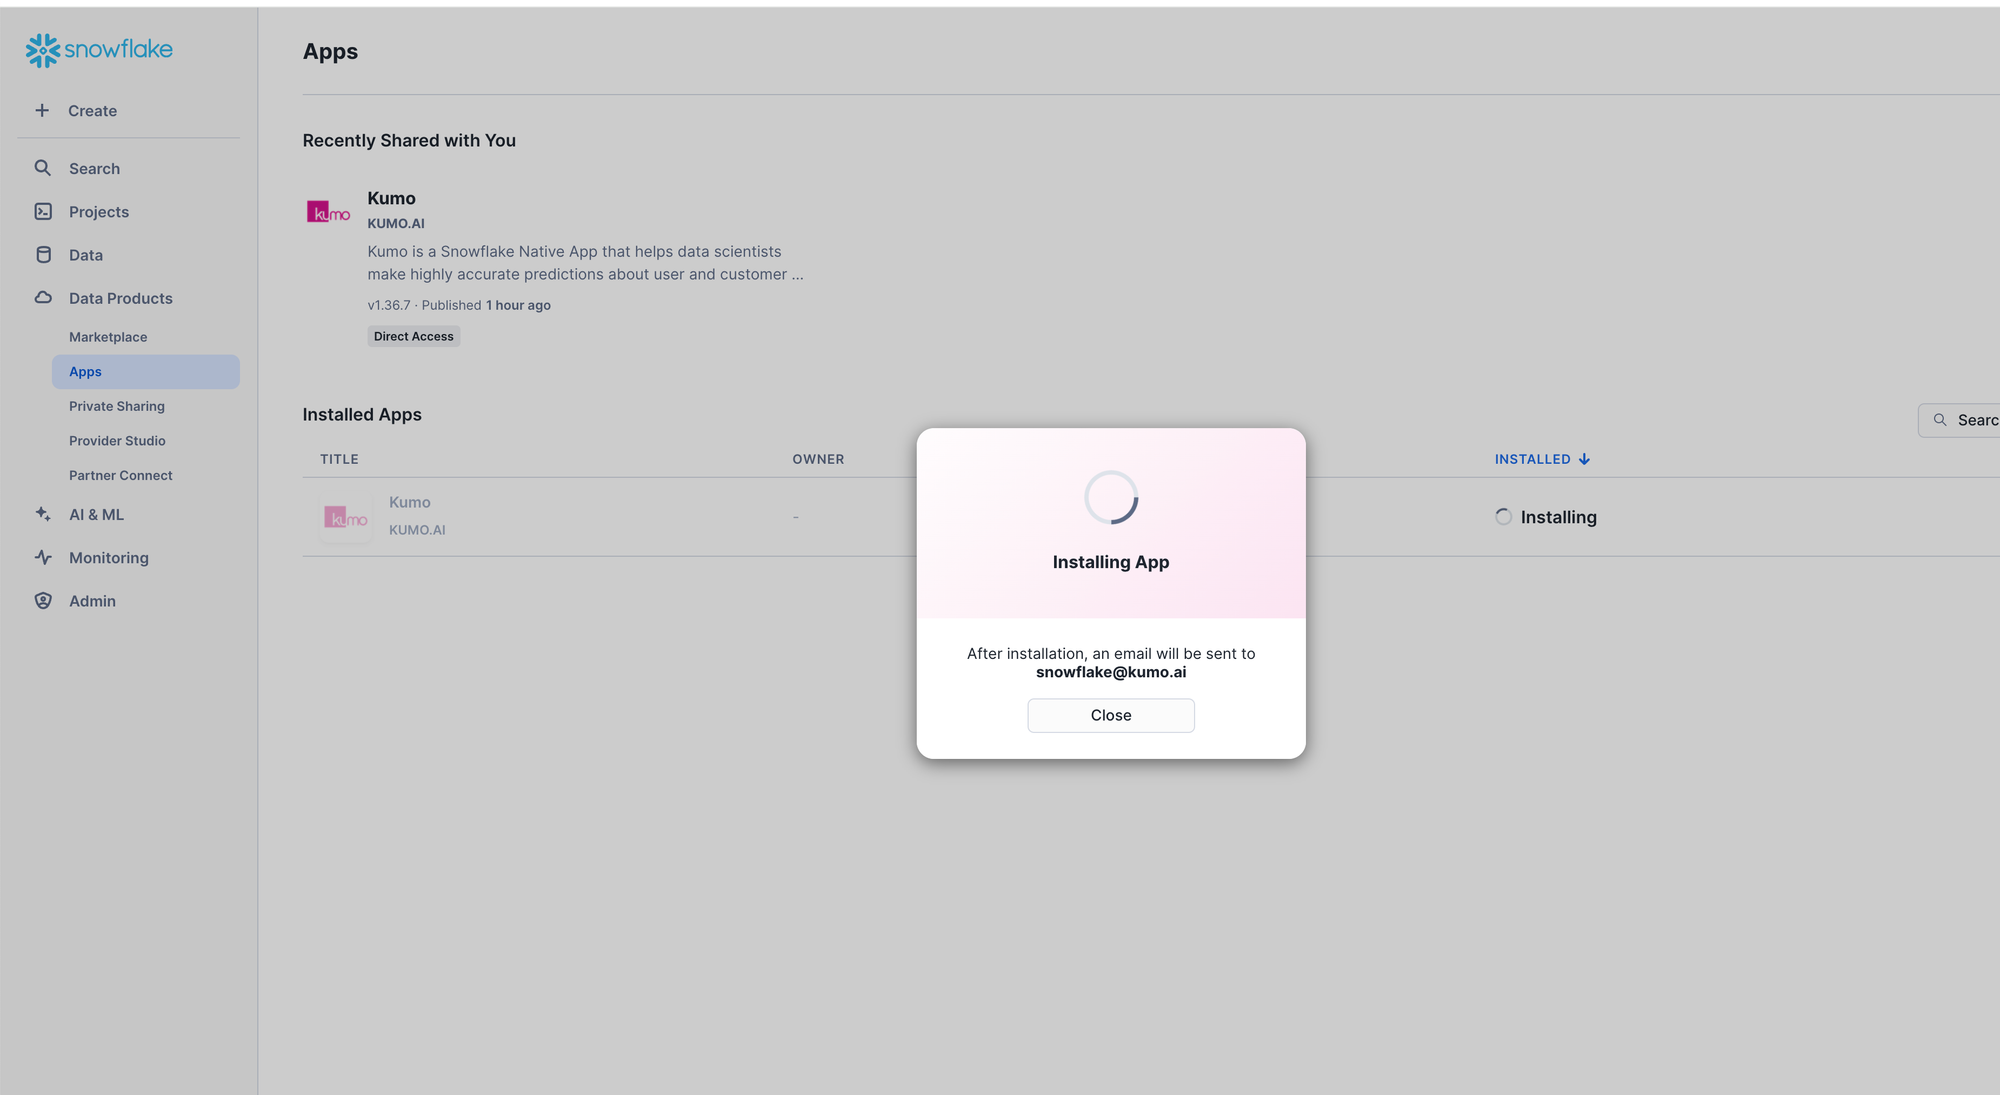Viewport: 2000px width, 1095px height.
Task: Open Provider Studio
Action: click(117, 441)
